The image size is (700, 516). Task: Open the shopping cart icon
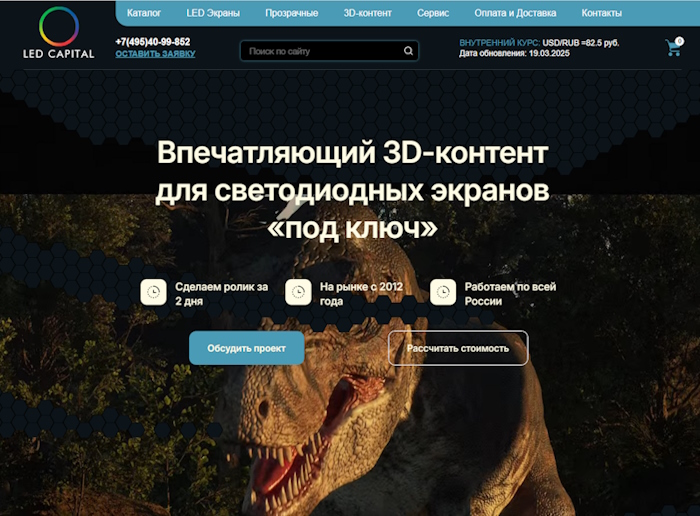pyautogui.click(x=673, y=48)
